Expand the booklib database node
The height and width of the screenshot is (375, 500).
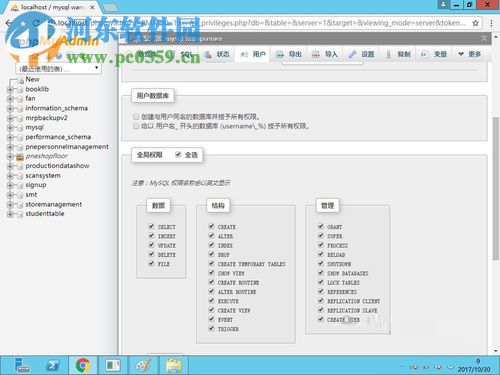coord(10,89)
